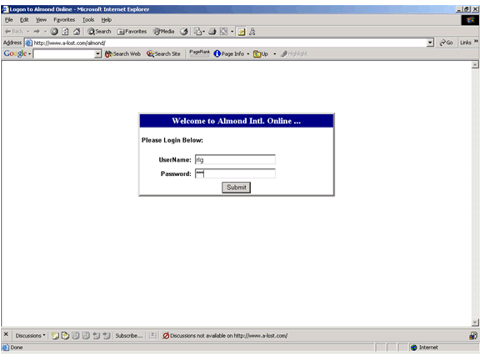The image size is (480, 360).
Task: Click the 'Welcome to Almond Intl. Online ...' header
Action: [236, 121]
